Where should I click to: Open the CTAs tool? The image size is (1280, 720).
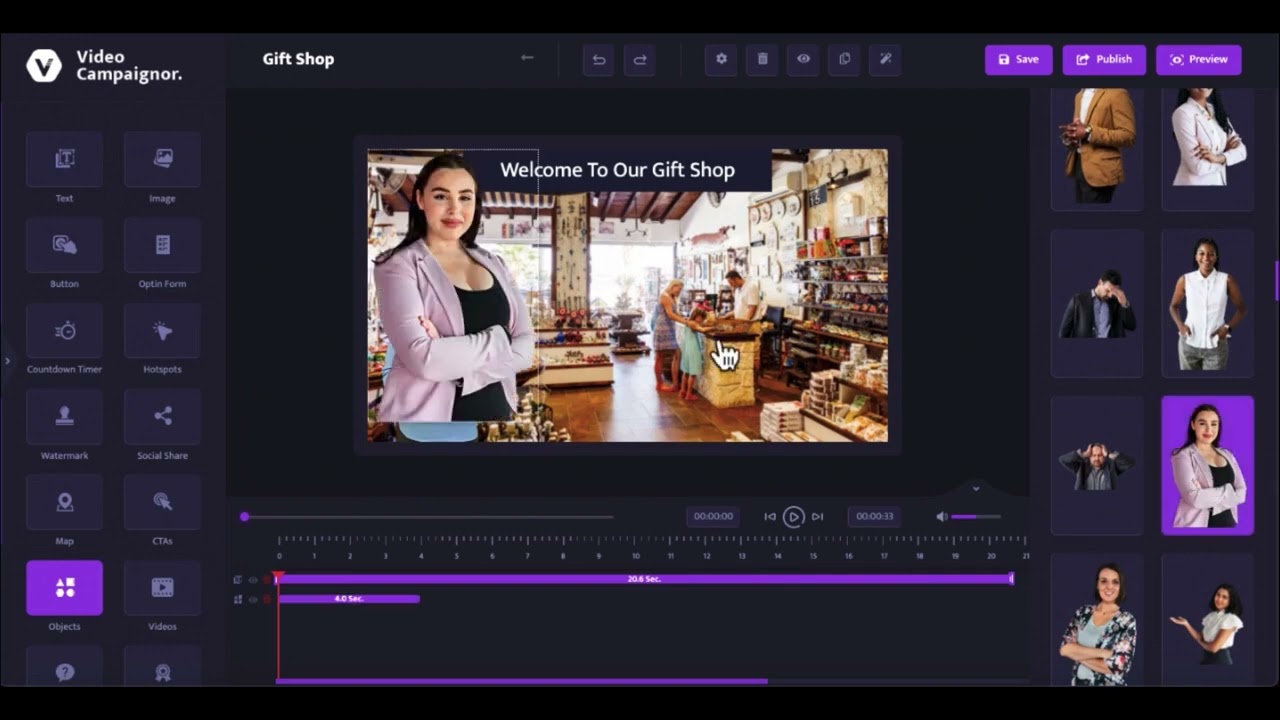162,502
